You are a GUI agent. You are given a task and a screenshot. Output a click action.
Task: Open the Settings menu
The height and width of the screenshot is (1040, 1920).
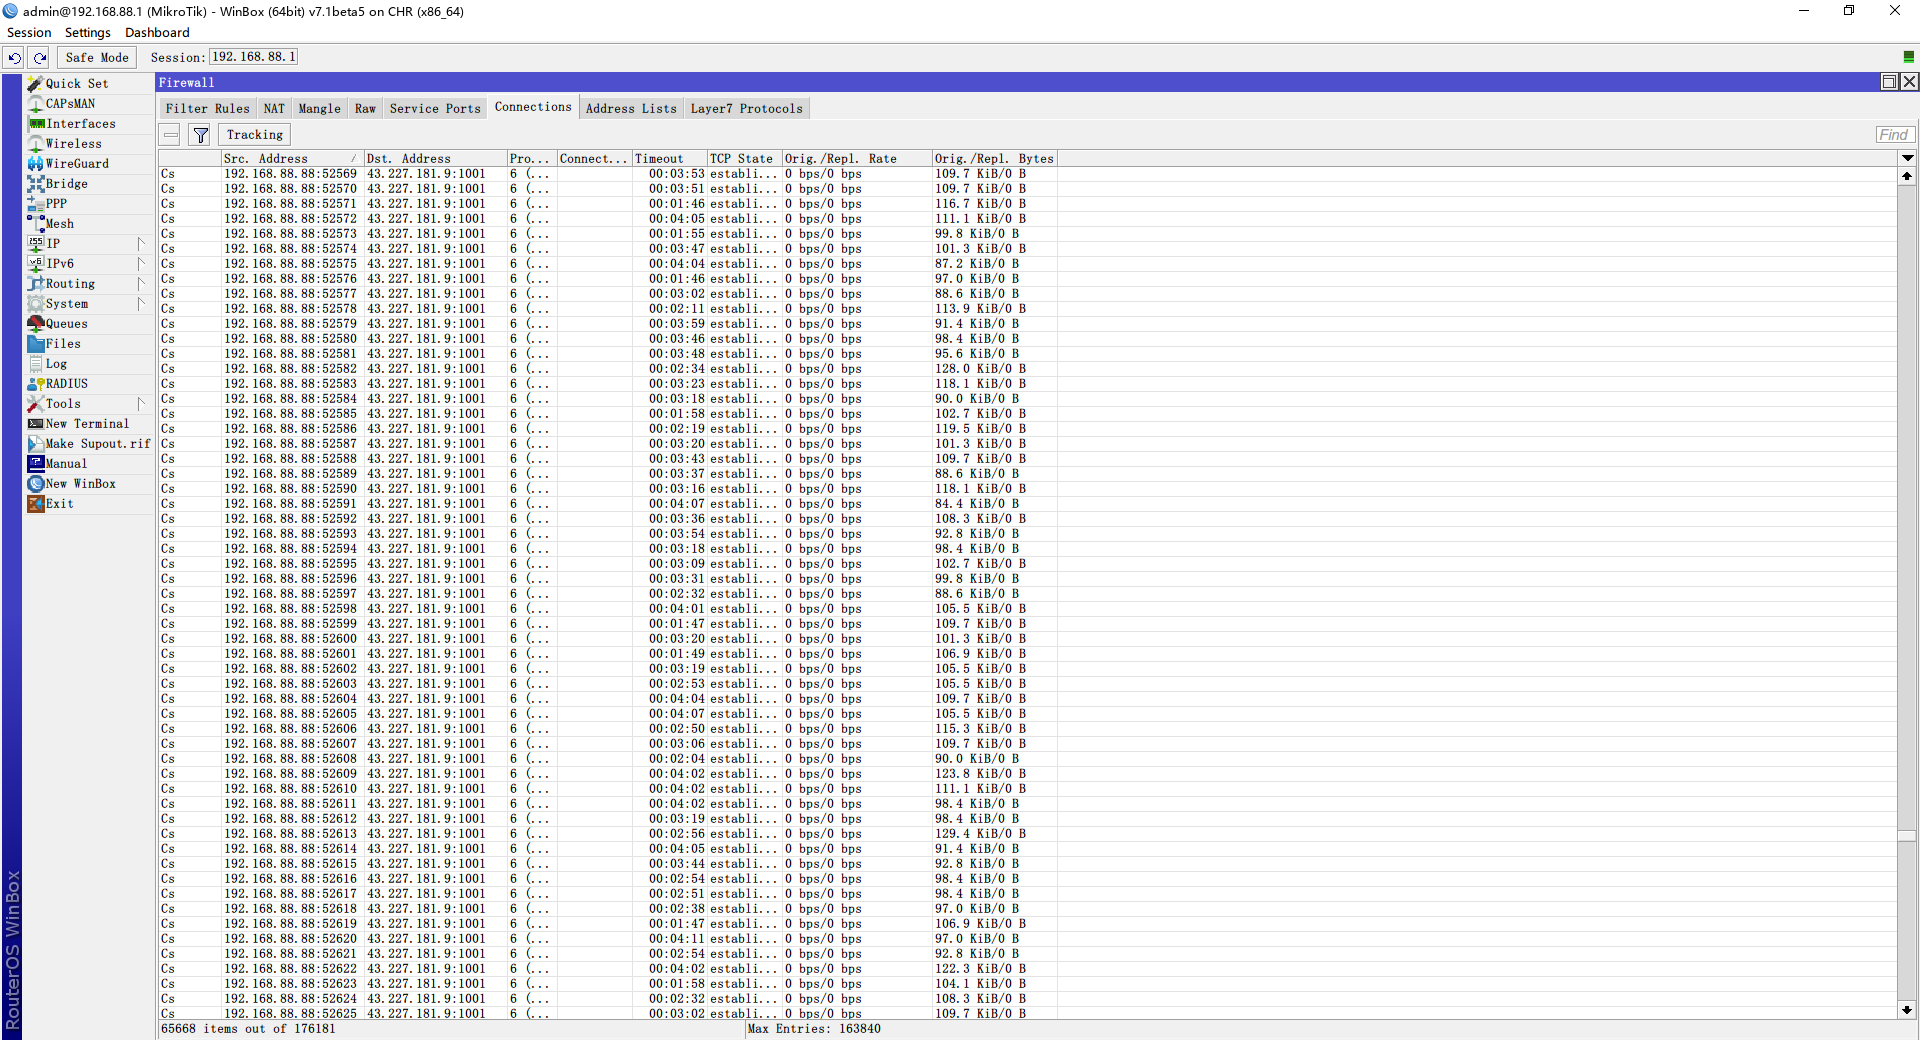coord(87,33)
